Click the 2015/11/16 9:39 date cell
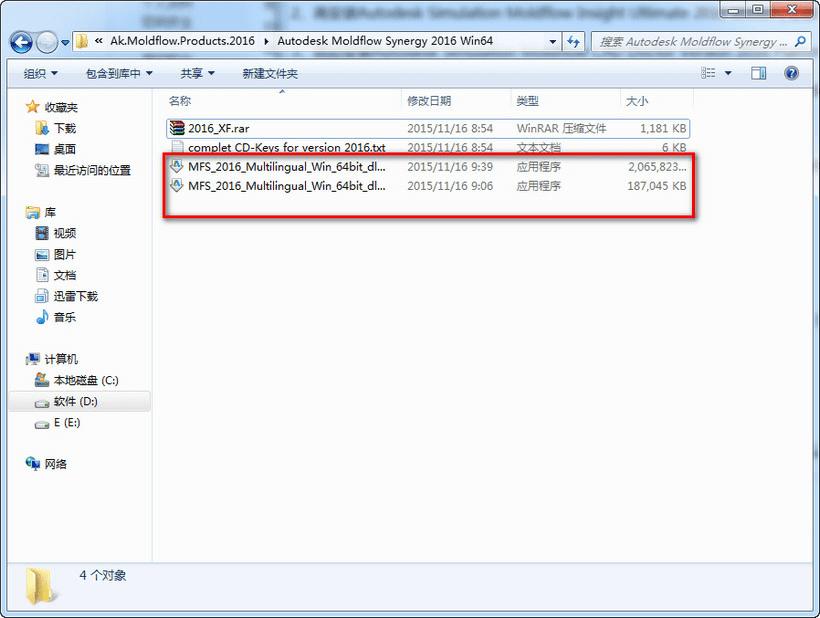The height and width of the screenshot is (618, 820). (450, 167)
